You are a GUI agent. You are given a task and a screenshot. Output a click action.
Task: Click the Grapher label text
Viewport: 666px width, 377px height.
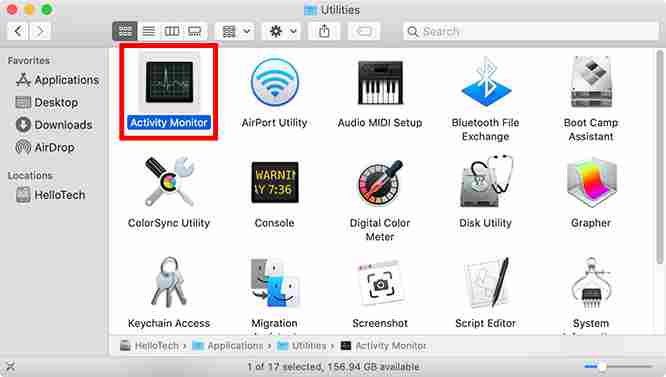[591, 223]
